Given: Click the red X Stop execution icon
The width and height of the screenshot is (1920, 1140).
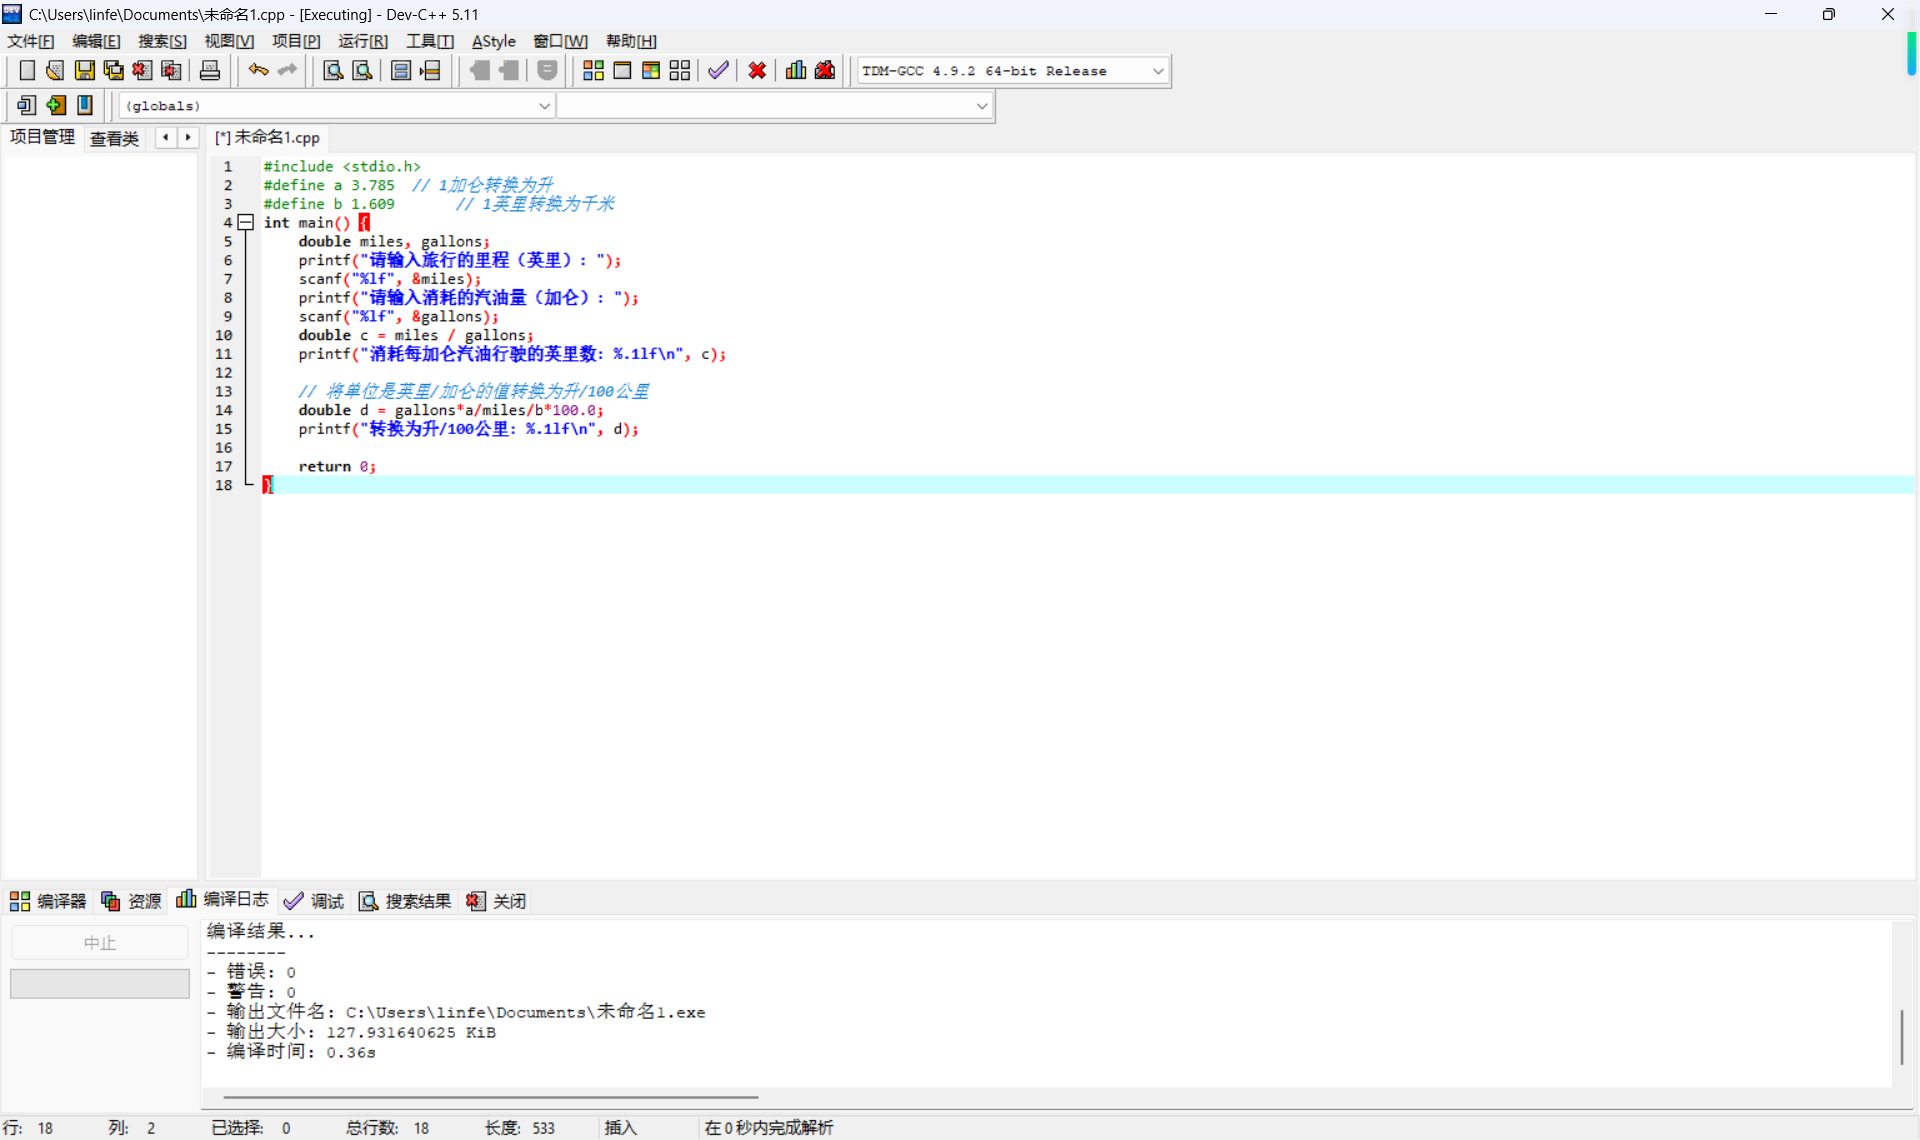Looking at the screenshot, I should [757, 70].
